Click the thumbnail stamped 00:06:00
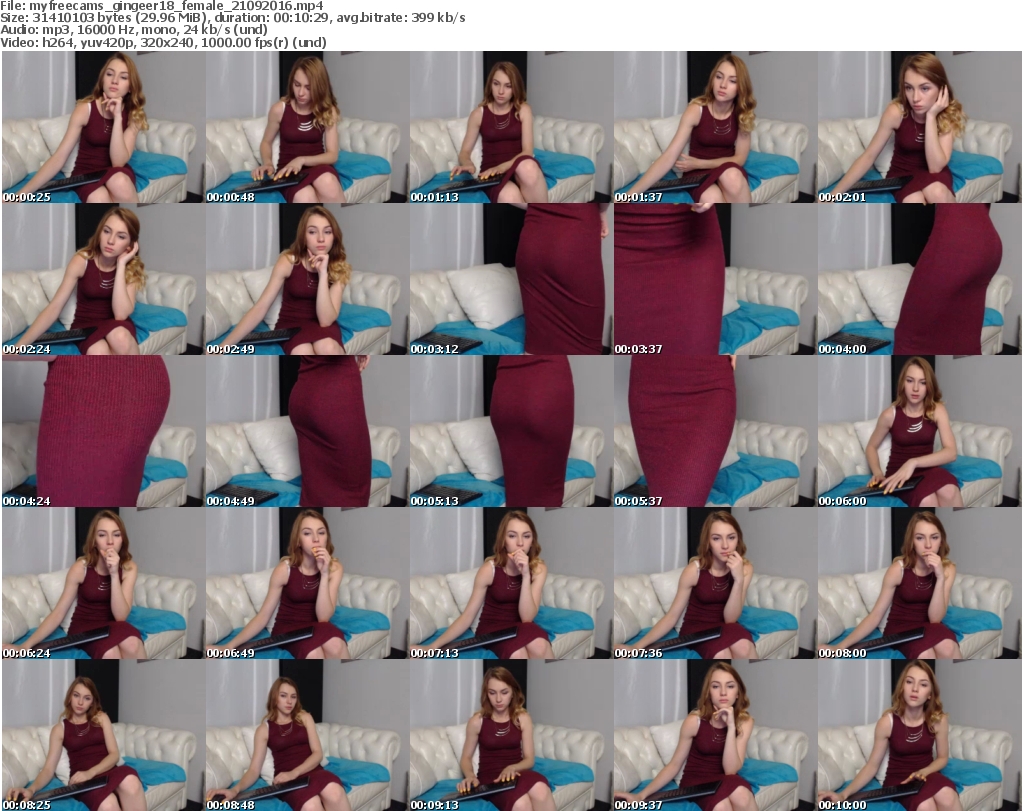Screen dimensions: 1024x811 920,432
